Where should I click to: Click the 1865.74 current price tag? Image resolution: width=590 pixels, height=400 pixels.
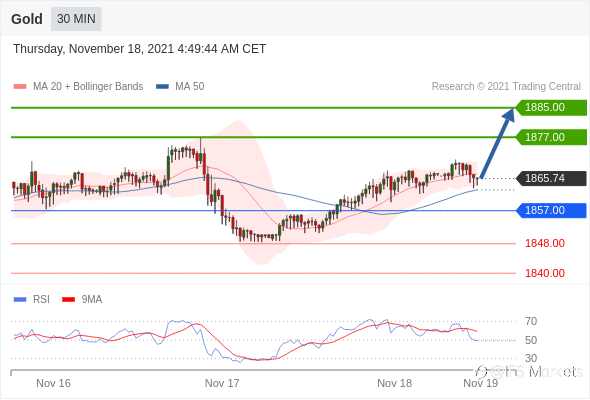point(551,178)
